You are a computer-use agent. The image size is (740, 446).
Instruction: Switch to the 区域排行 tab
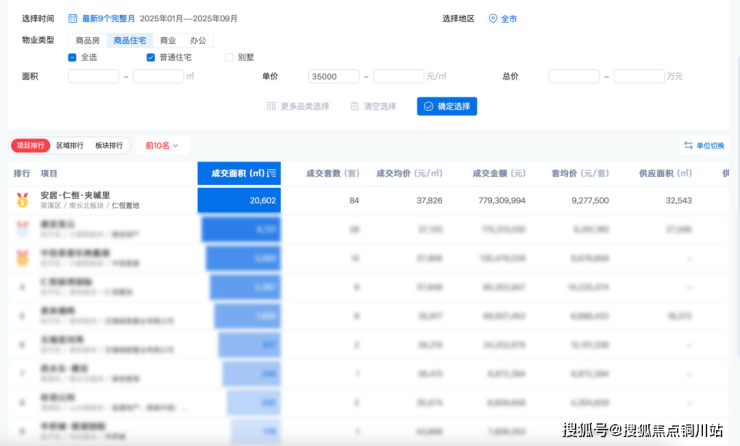[69, 146]
